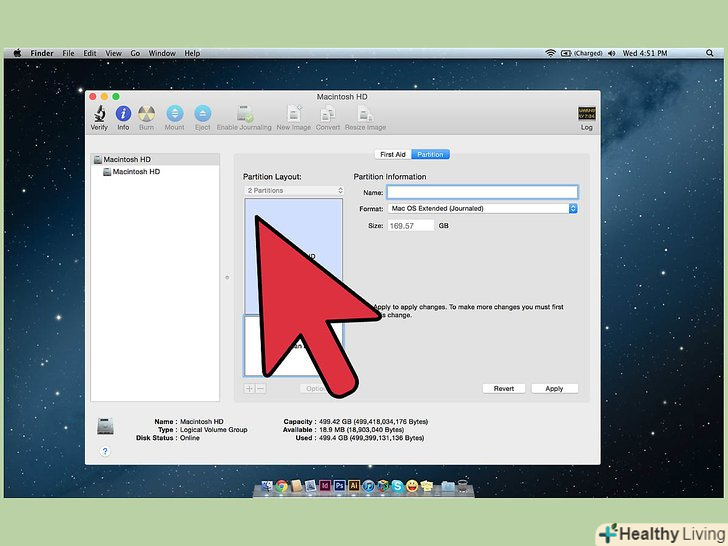Open disk Info from the toolbar
Viewport: 728px width, 546px height.
click(x=123, y=113)
